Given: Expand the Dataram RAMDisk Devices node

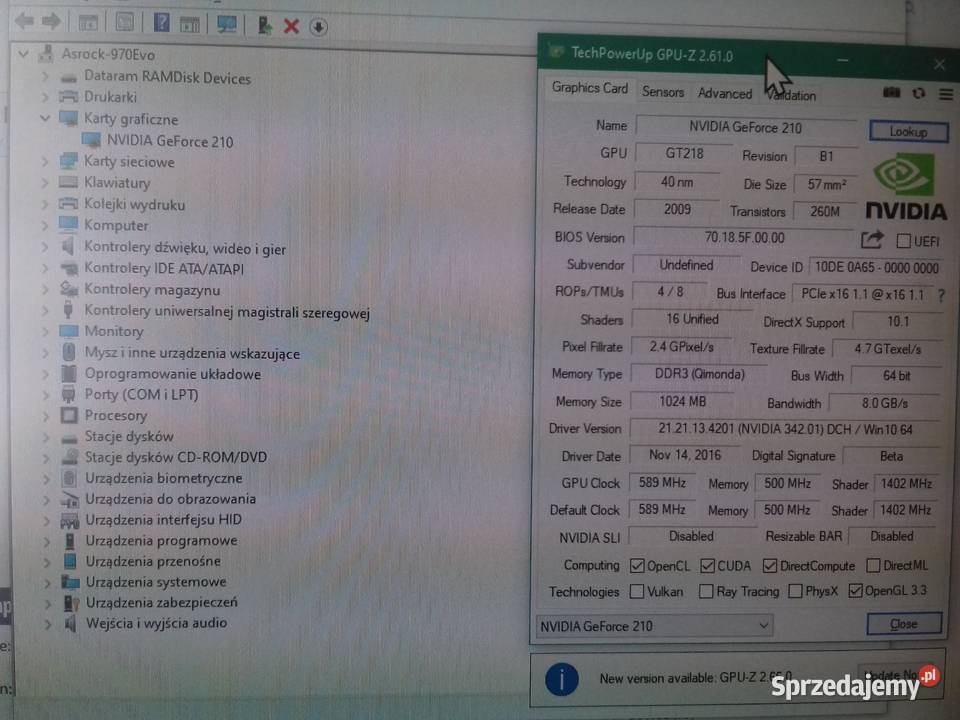Looking at the screenshot, I should (x=45, y=77).
